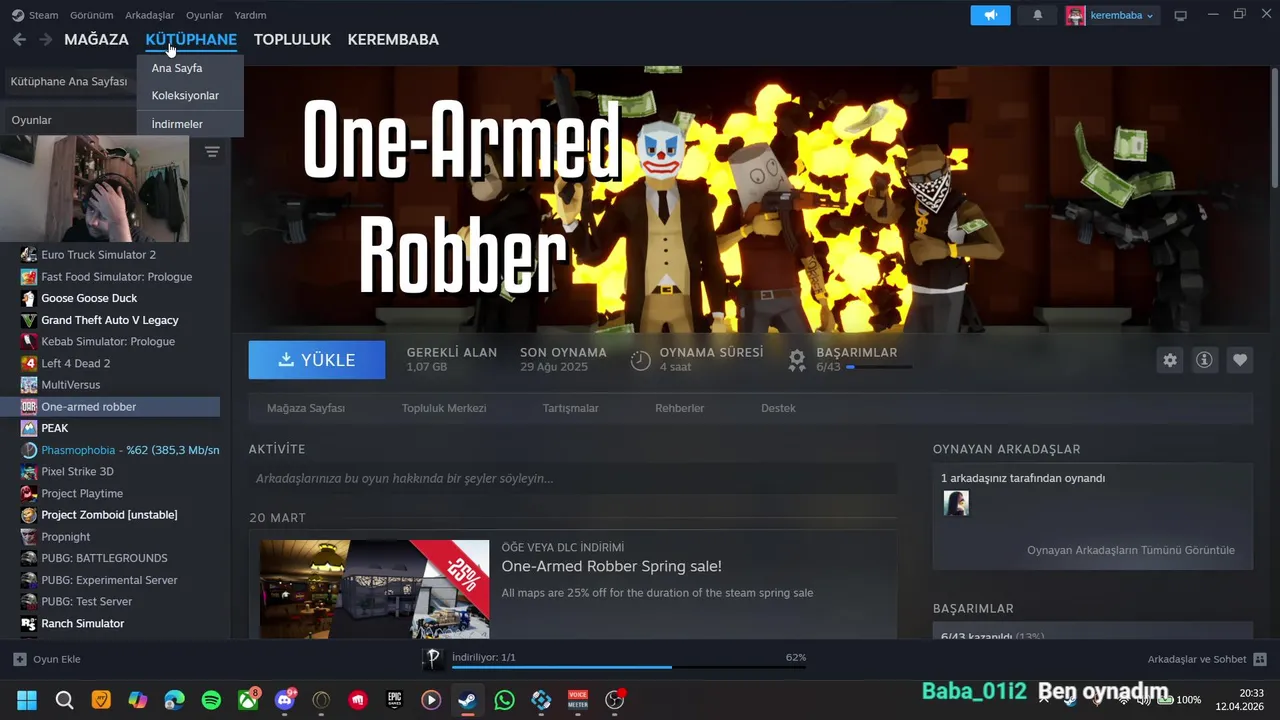Screen dimensions: 1280x720
Task: Open game settings gear for One-Armed Robber
Action: click(1170, 360)
